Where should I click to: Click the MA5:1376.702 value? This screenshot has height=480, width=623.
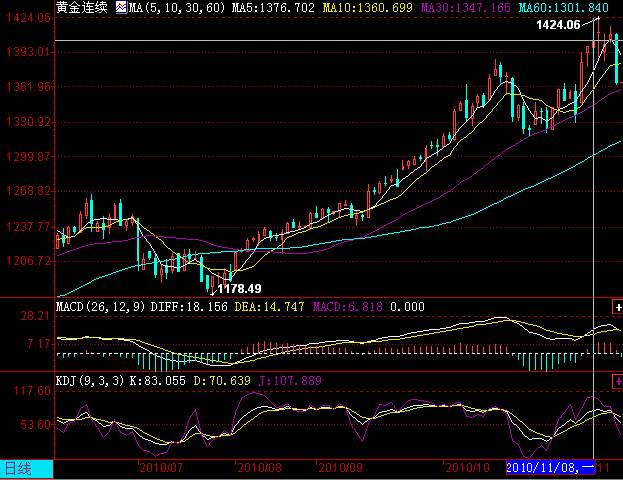coord(273,7)
